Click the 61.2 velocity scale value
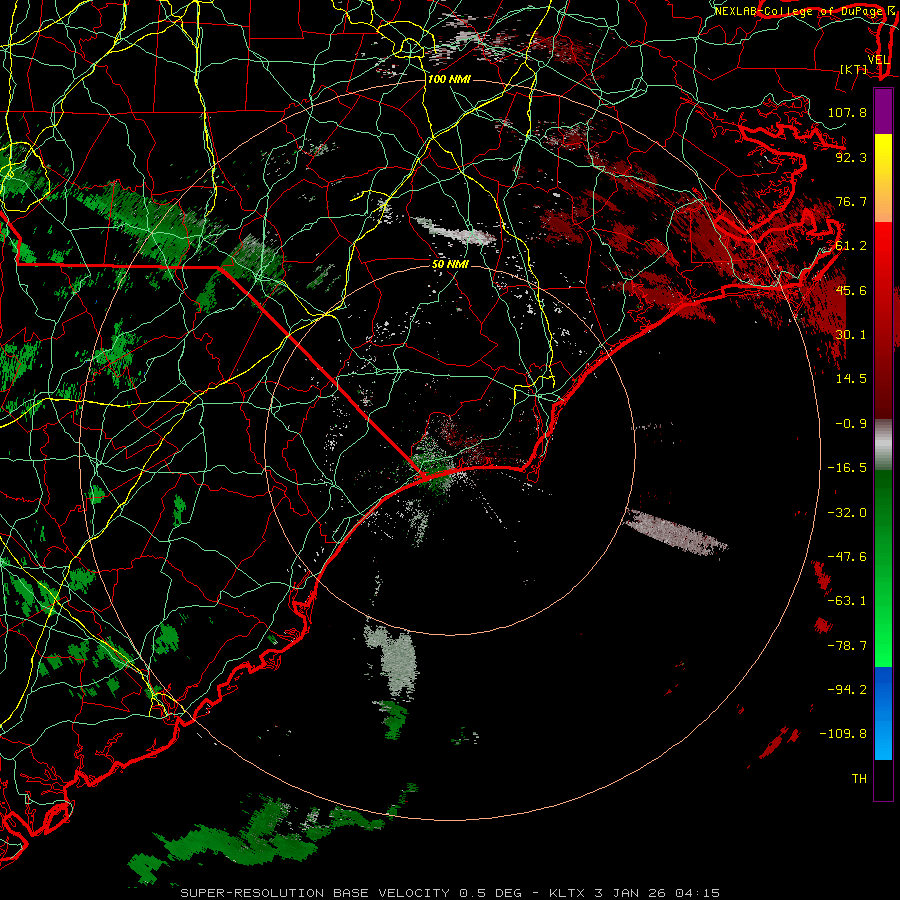The width and height of the screenshot is (900, 900). (851, 246)
